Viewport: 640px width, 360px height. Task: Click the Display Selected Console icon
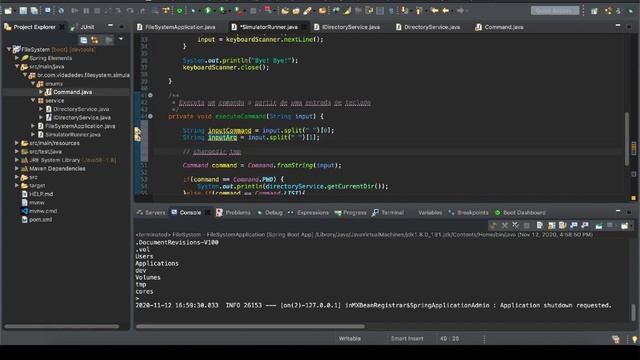tap(610, 225)
